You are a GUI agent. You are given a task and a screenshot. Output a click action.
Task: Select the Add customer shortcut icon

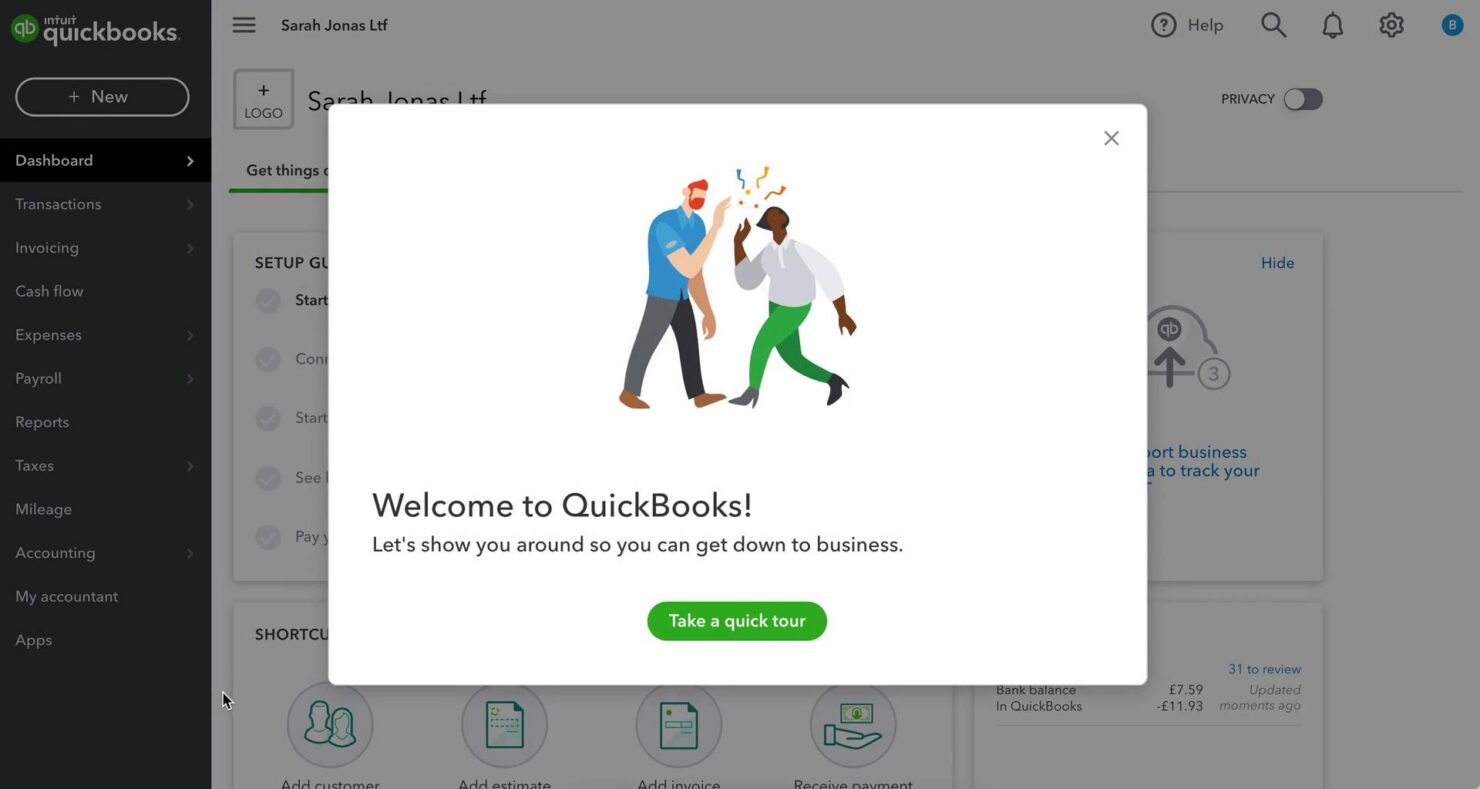coord(330,724)
